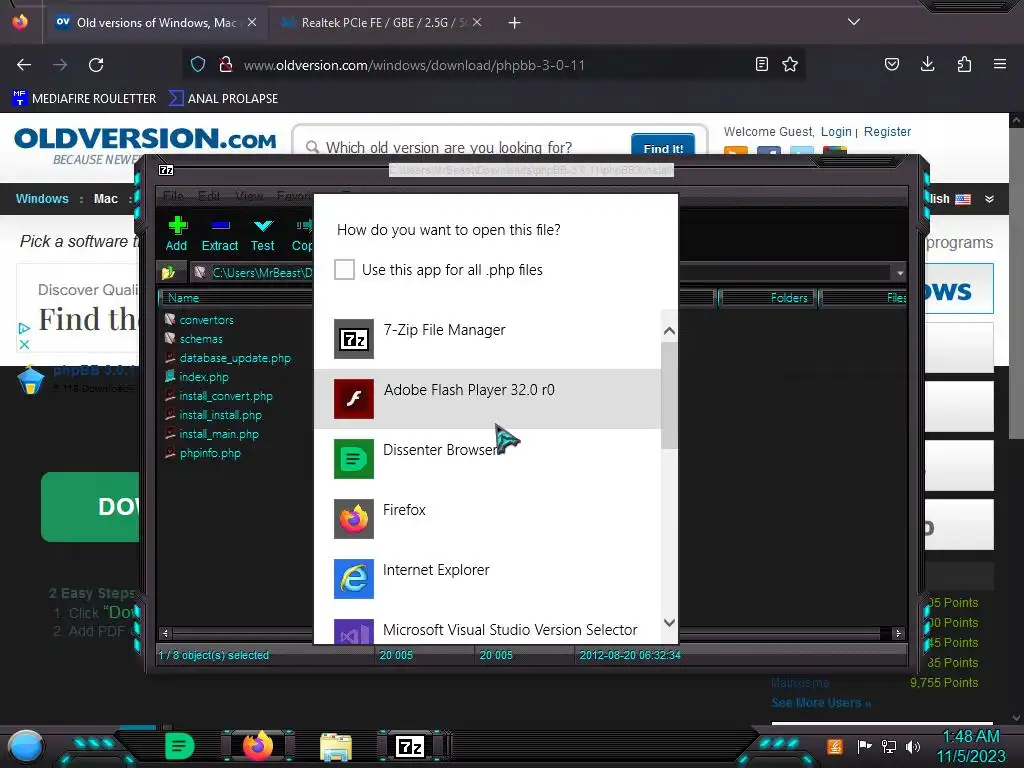This screenshot has height=768, width=1024.
Task: Click the Action Center flag tray icon
Action: point(864,746)
